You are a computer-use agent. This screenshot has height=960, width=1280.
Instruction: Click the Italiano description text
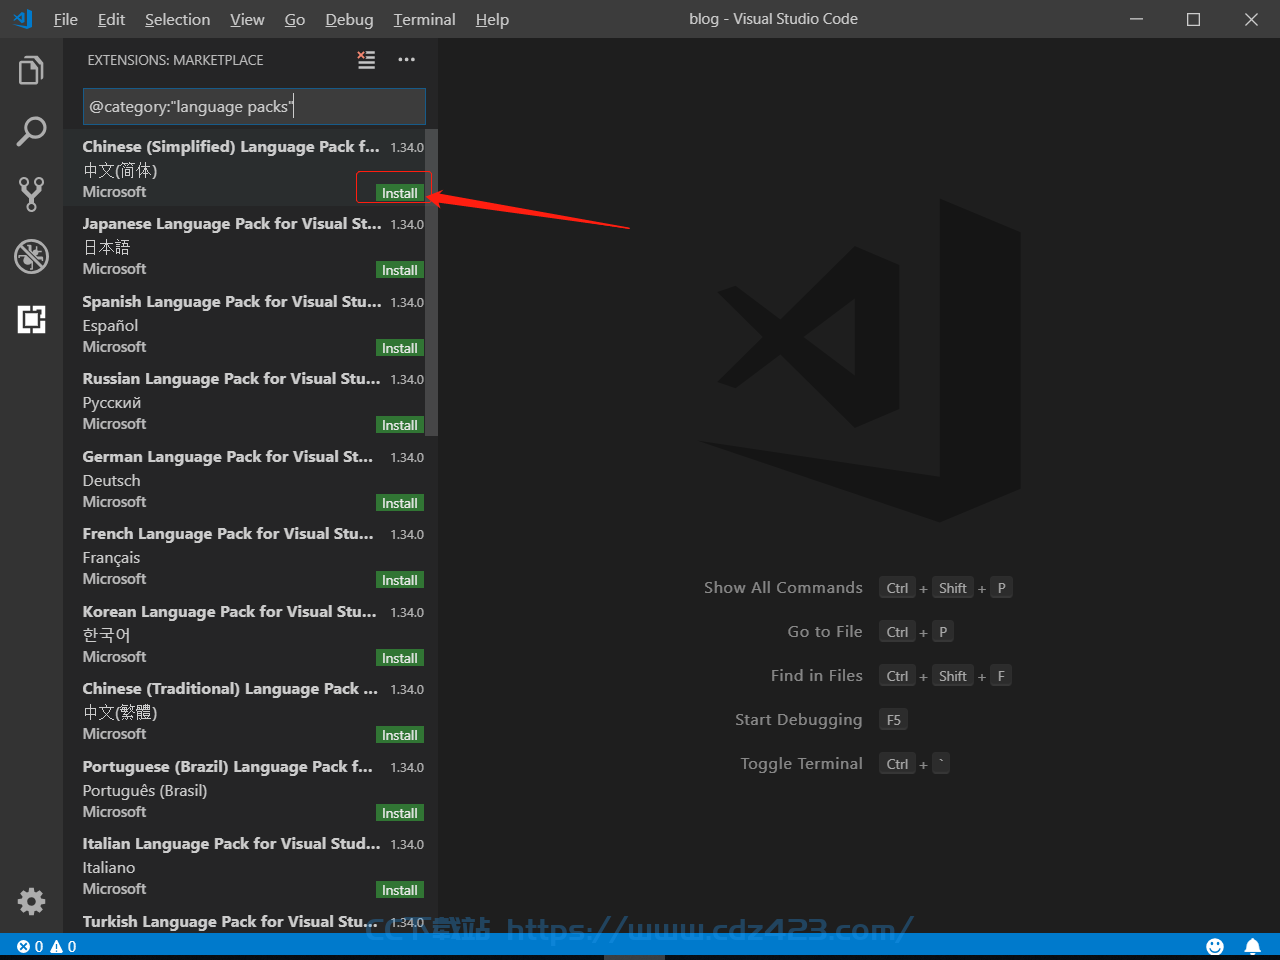(x=108, y=868)
